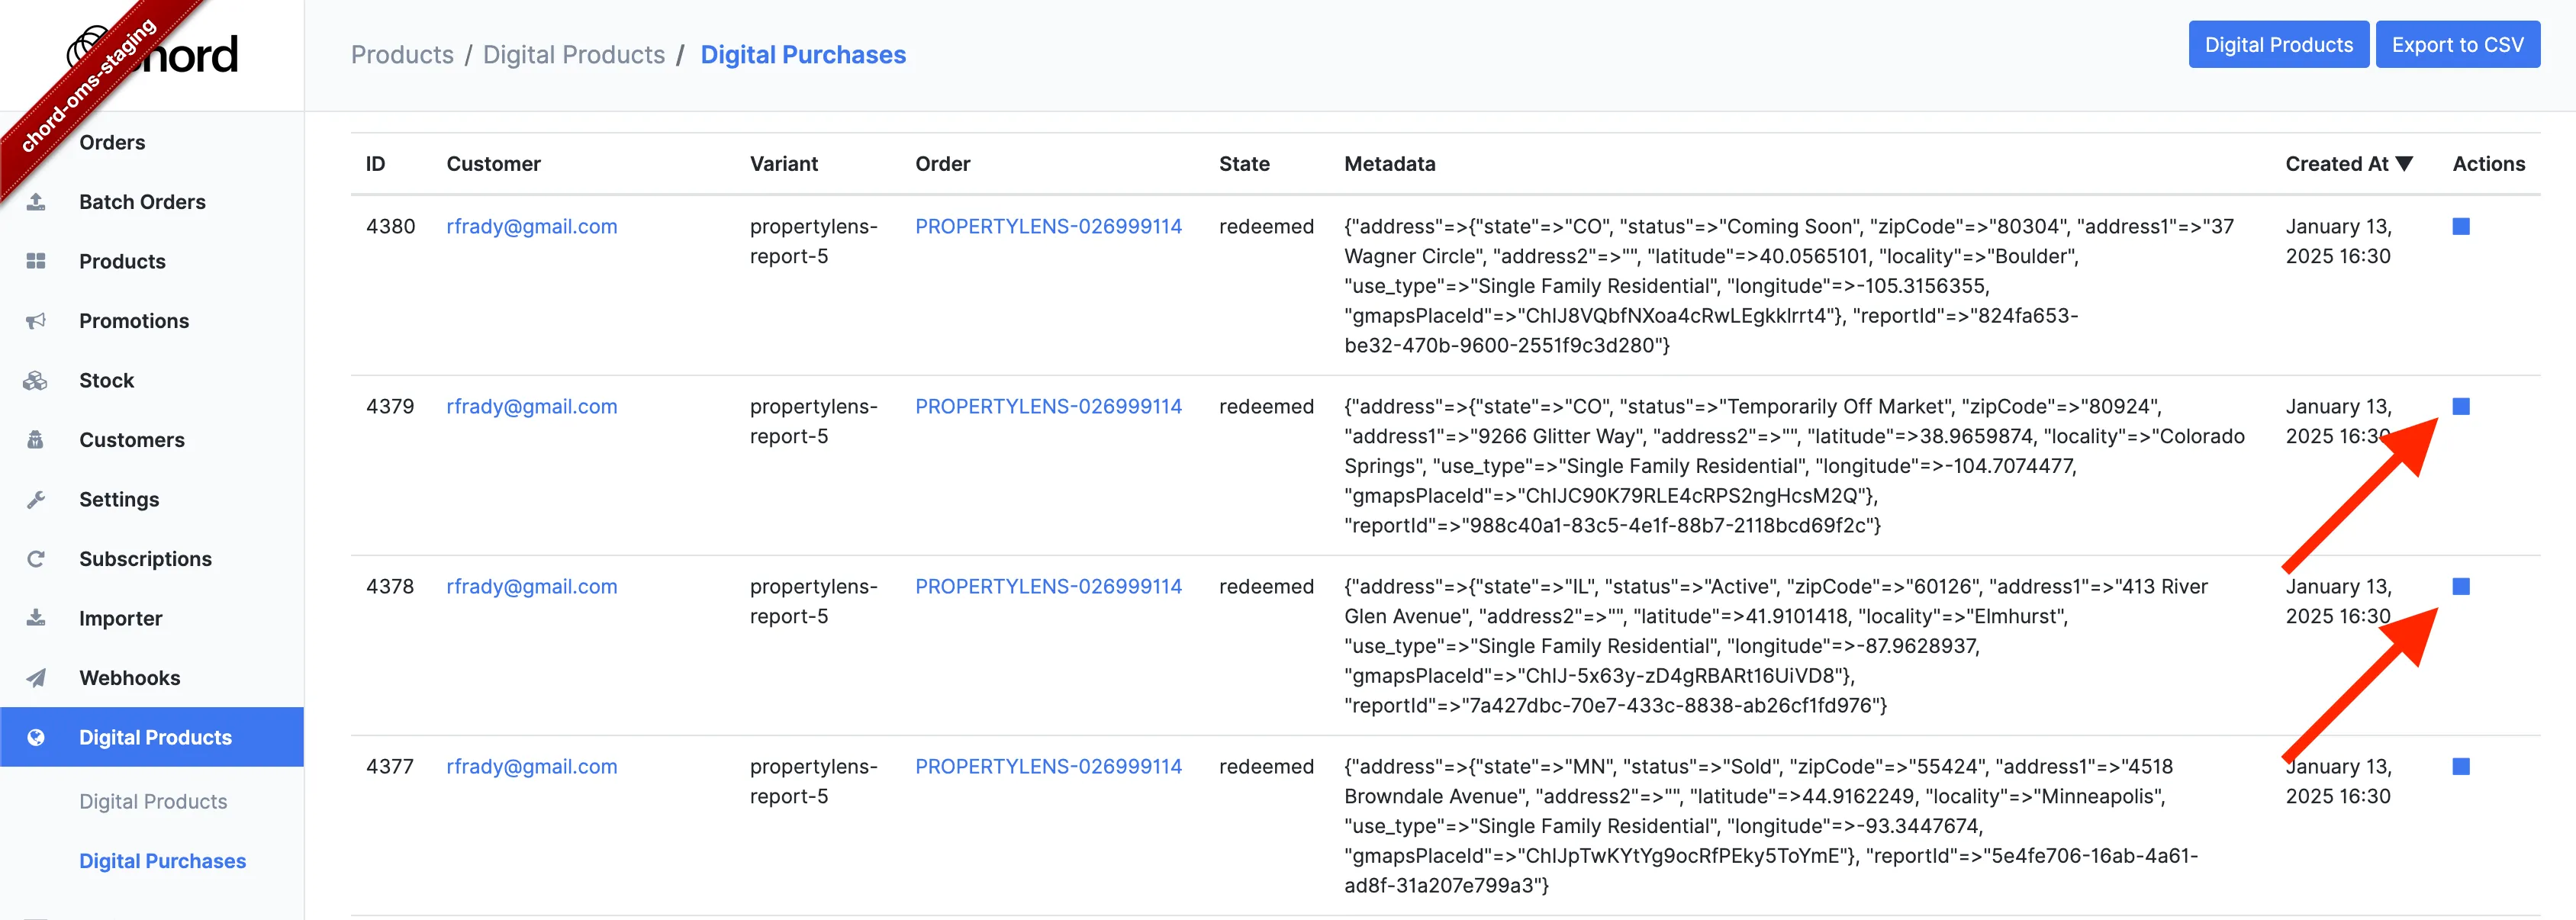Go to Promotions section
The width and height of the screenshot is (2576, 920).
tap(134, 321)
